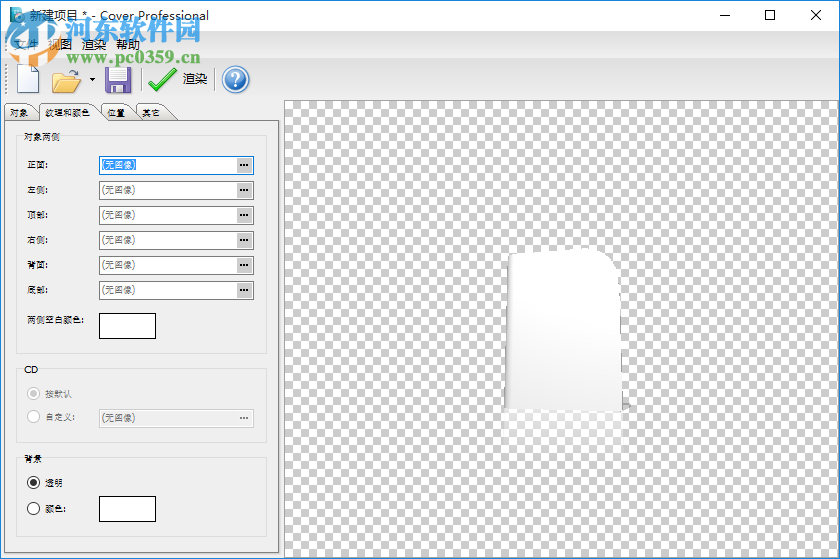Browse an image for 顶部 with its ellipsis button

[x=244, y=215]
